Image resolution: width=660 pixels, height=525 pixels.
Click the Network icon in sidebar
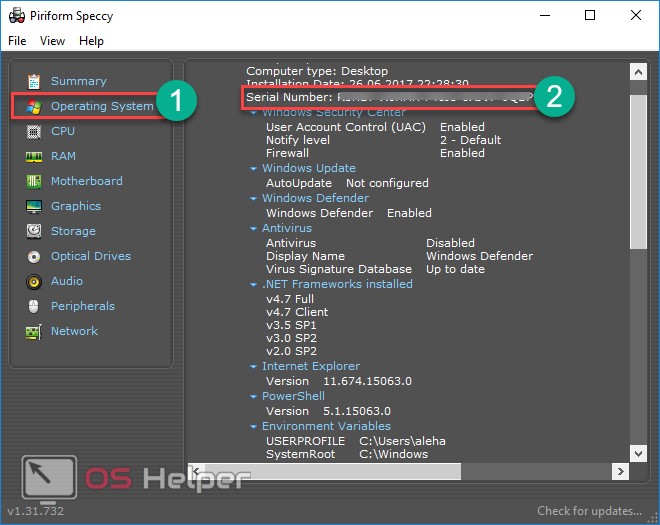click(x=34, y=331)
